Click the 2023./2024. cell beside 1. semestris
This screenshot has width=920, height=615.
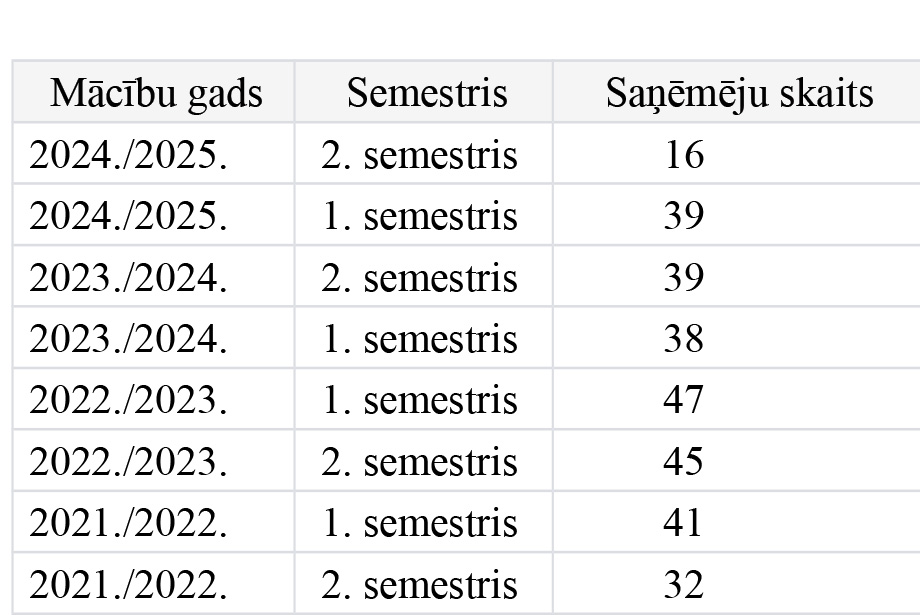[x=129, y=339]
